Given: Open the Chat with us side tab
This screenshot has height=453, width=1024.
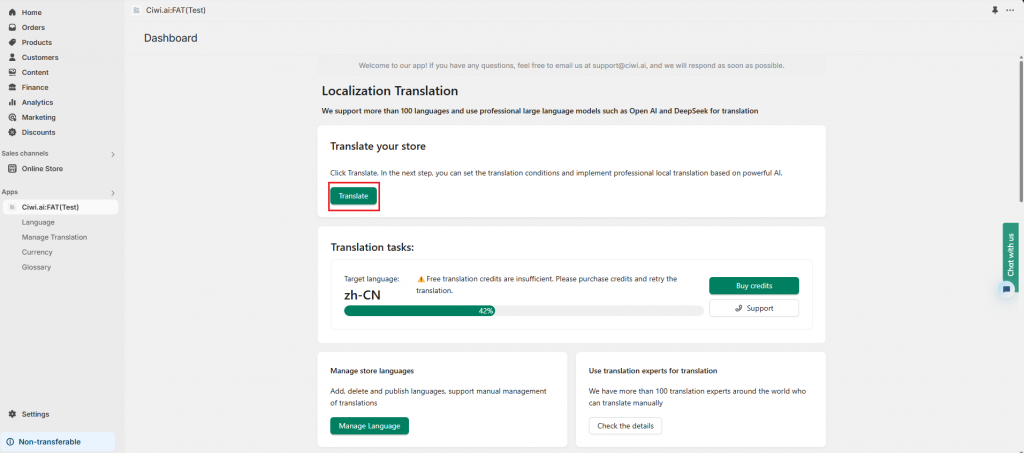Looking at the screenshot, I should tap(1010, 254).
